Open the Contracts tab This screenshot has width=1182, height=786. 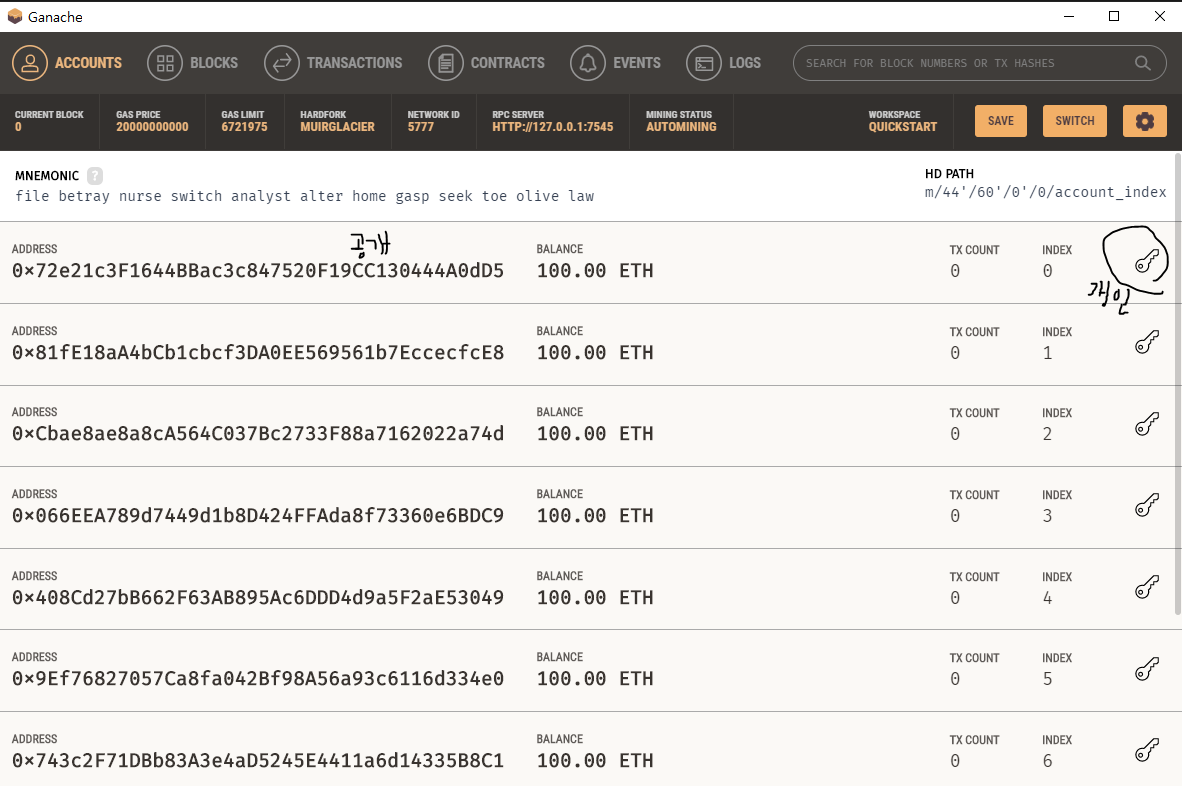click(486, 63)
